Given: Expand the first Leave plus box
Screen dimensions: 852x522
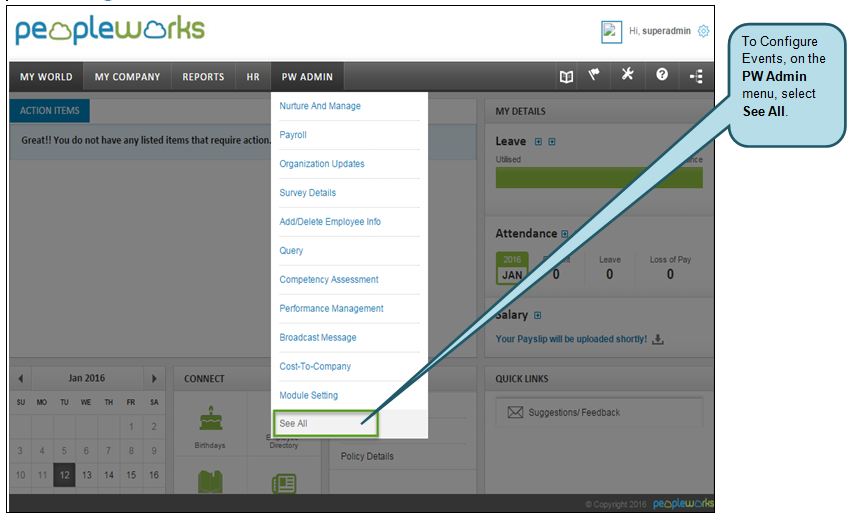Looking at the screenshot, I should coord(538,142).
